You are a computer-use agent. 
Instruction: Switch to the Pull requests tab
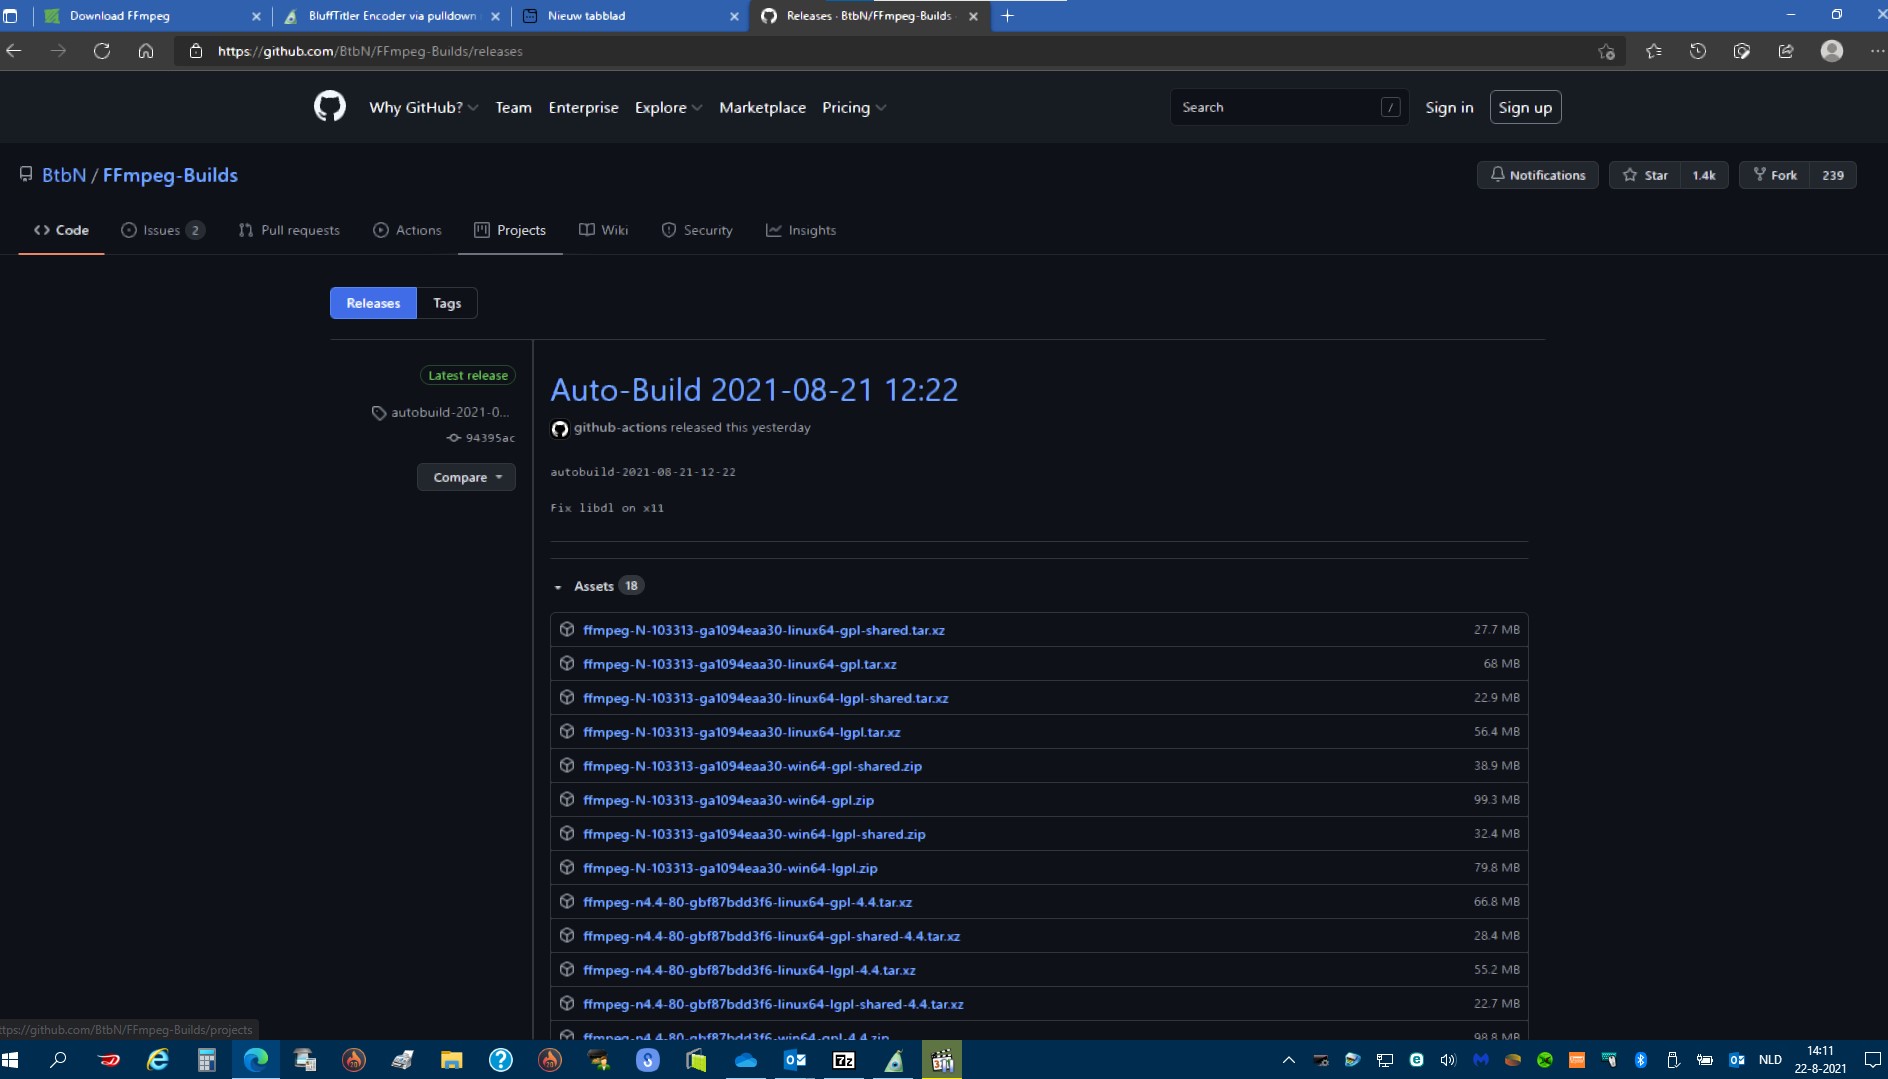289,230
